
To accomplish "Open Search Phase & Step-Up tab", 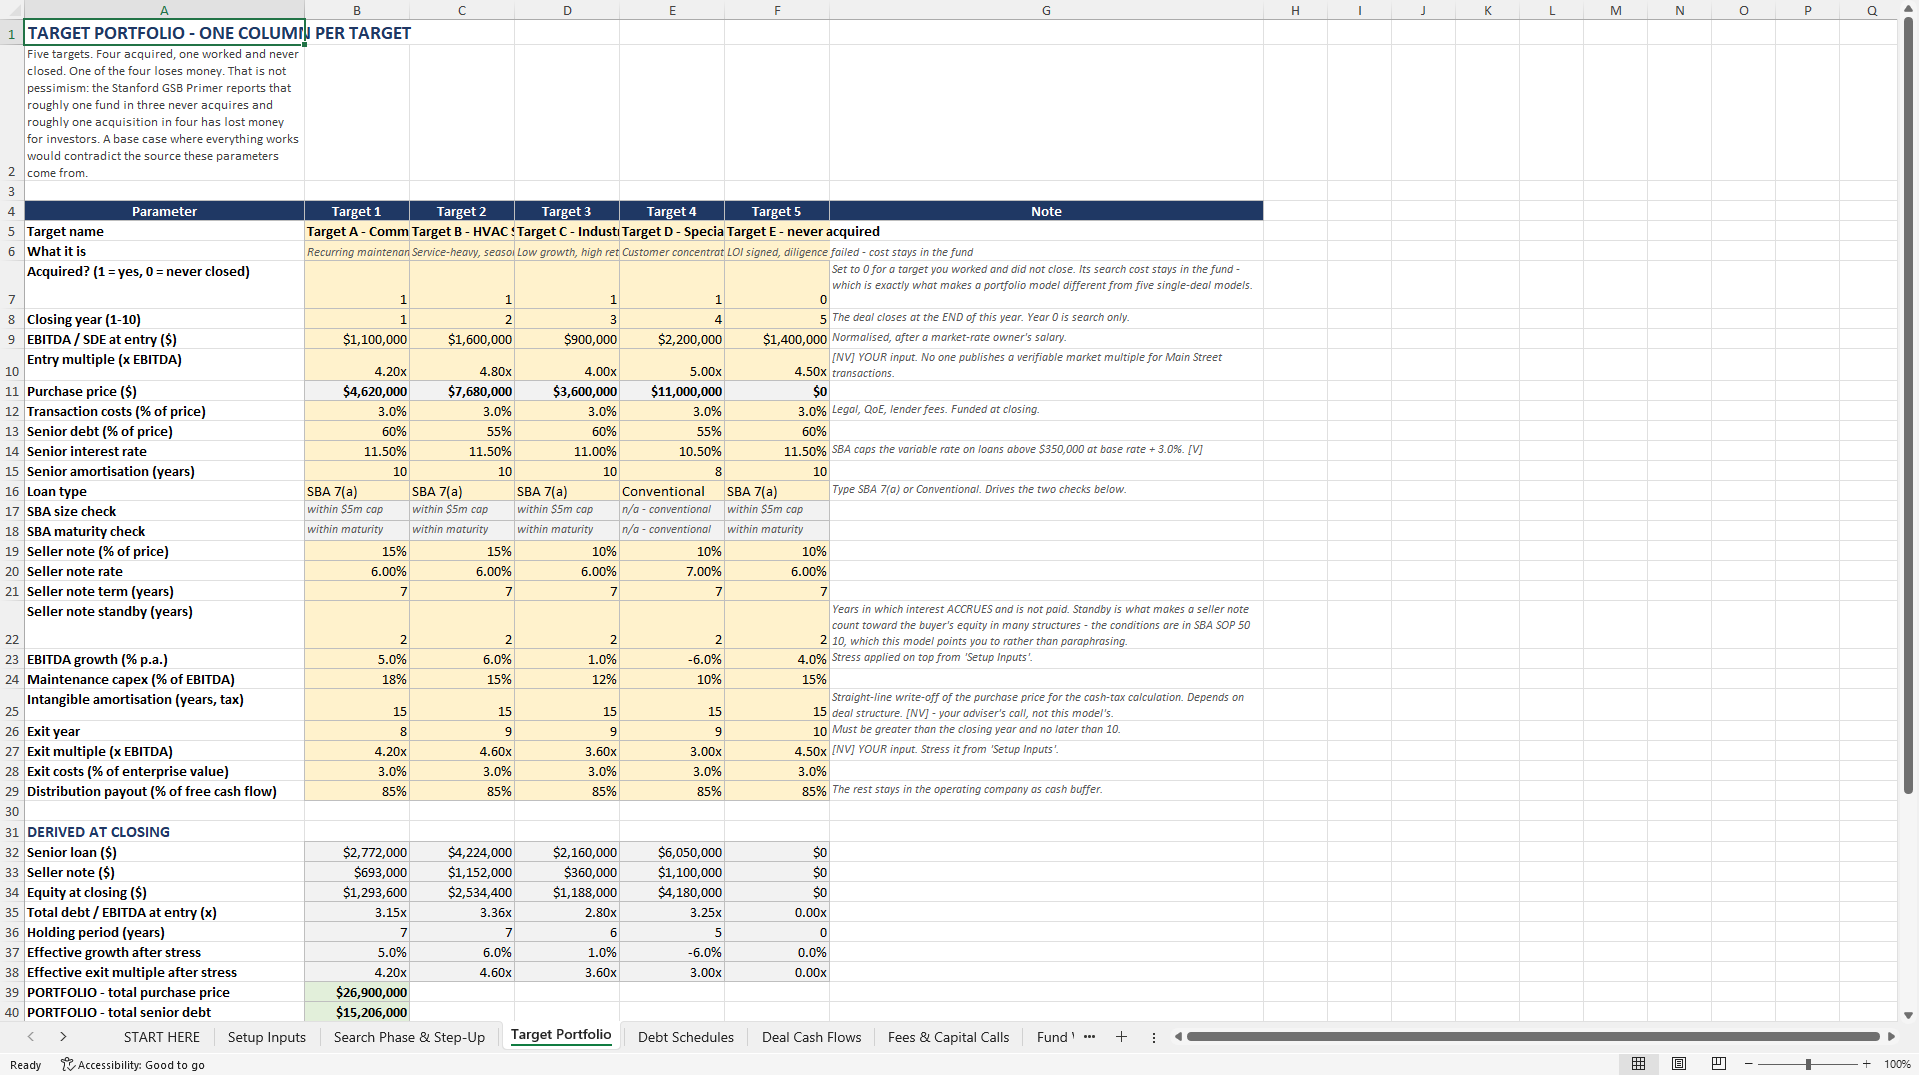I will pos(409,1037).
